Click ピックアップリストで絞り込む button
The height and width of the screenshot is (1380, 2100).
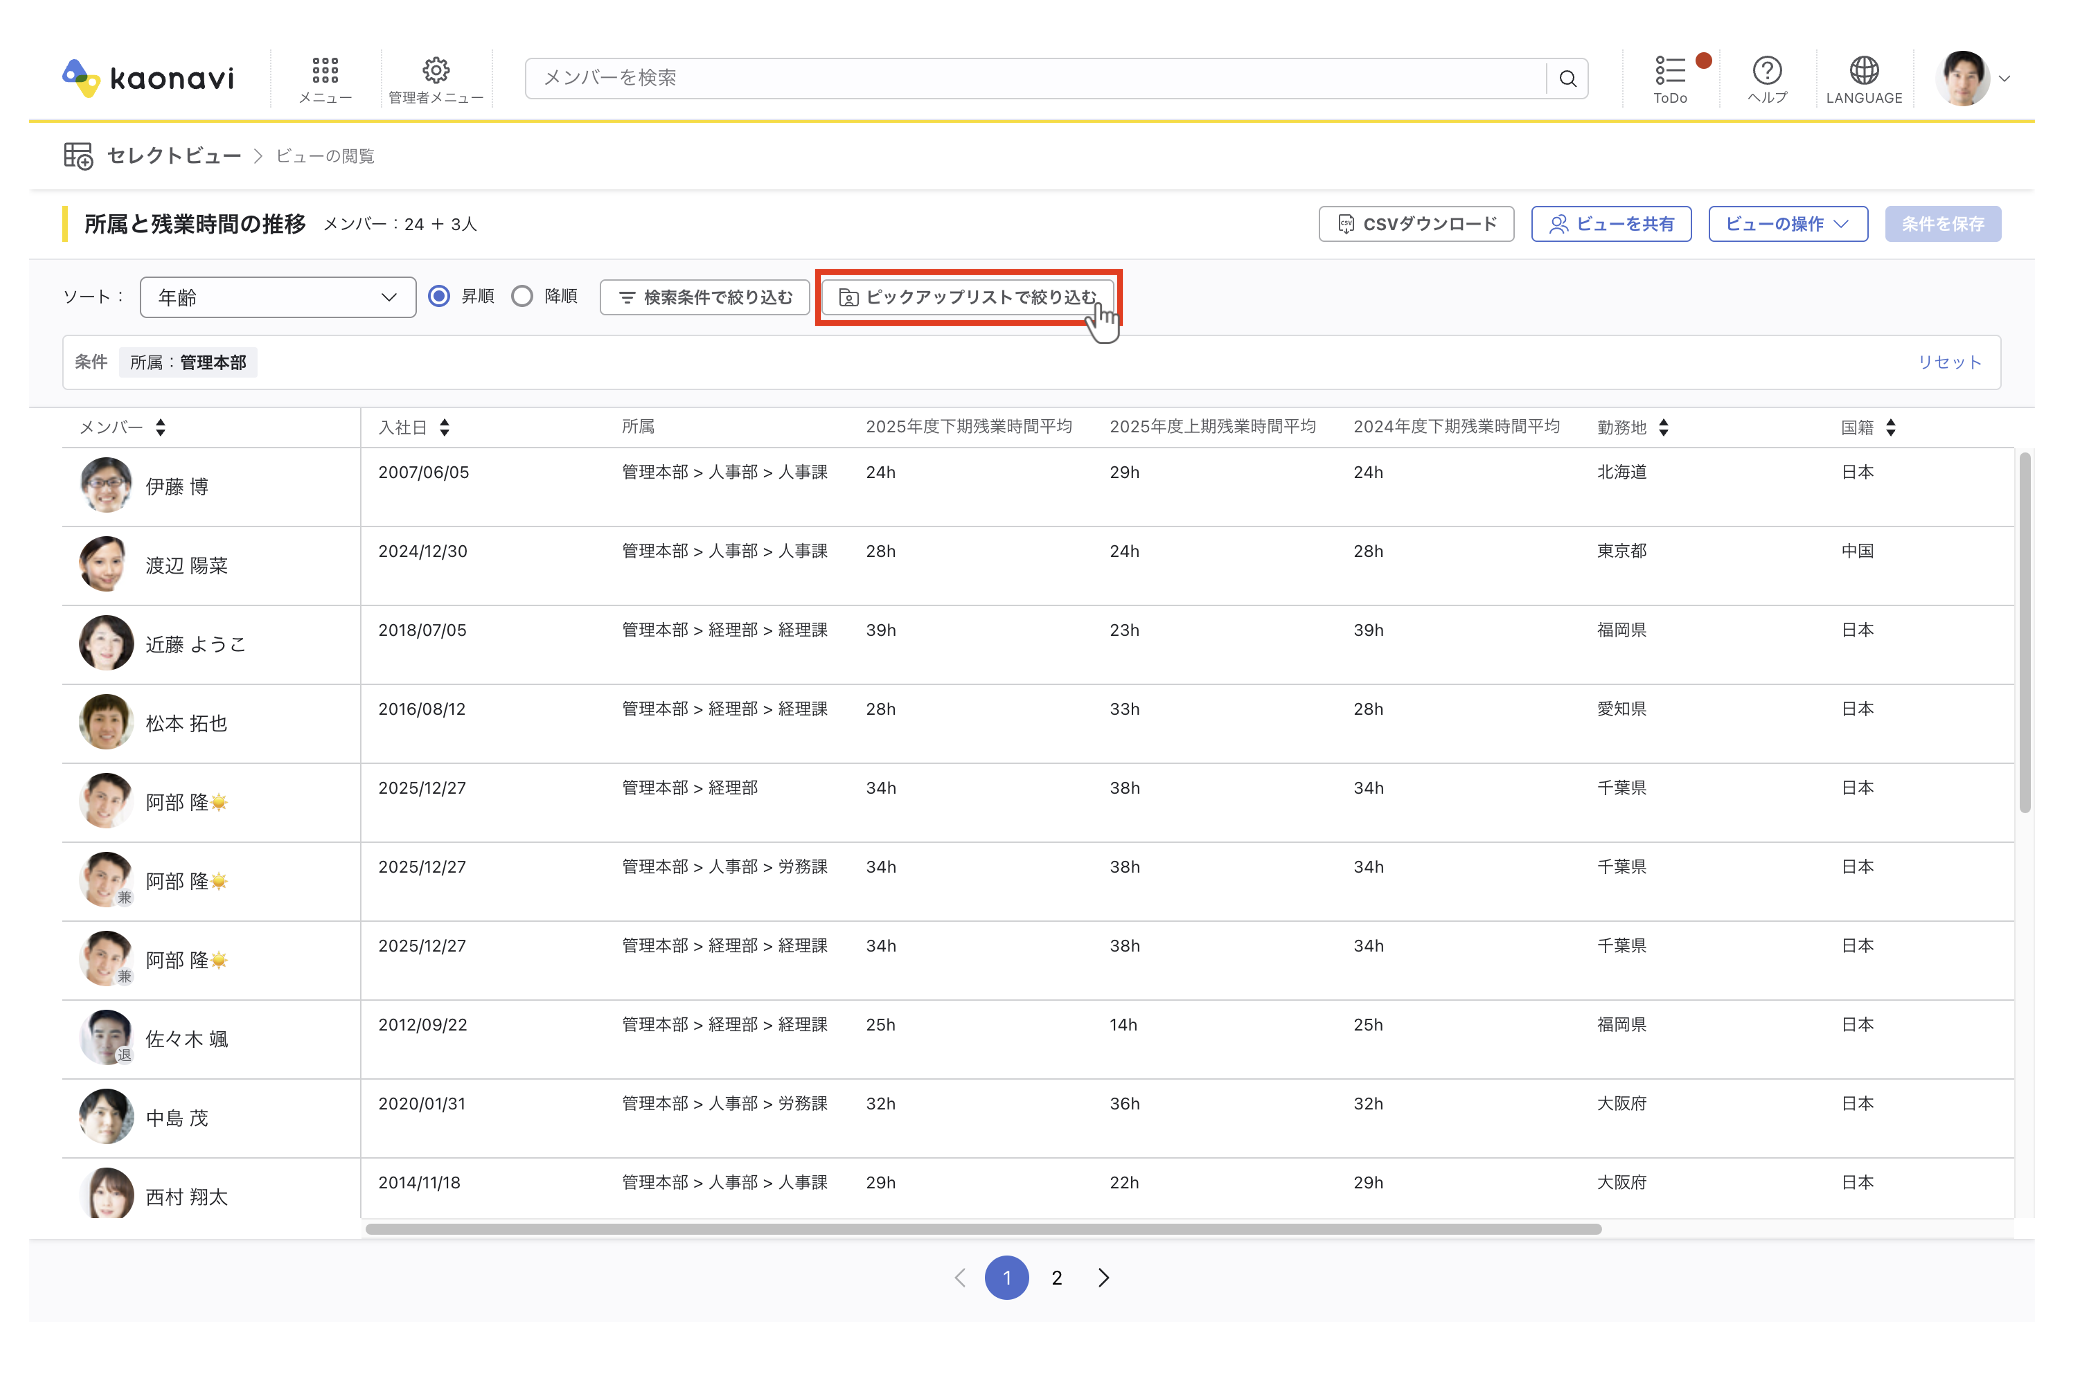[x=967, y=297]
